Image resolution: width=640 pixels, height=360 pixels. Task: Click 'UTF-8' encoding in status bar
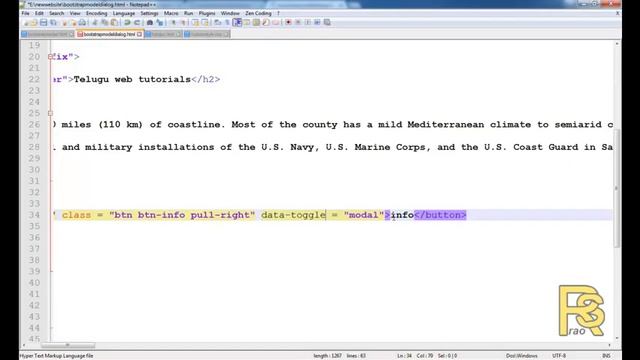click(559, 356)
